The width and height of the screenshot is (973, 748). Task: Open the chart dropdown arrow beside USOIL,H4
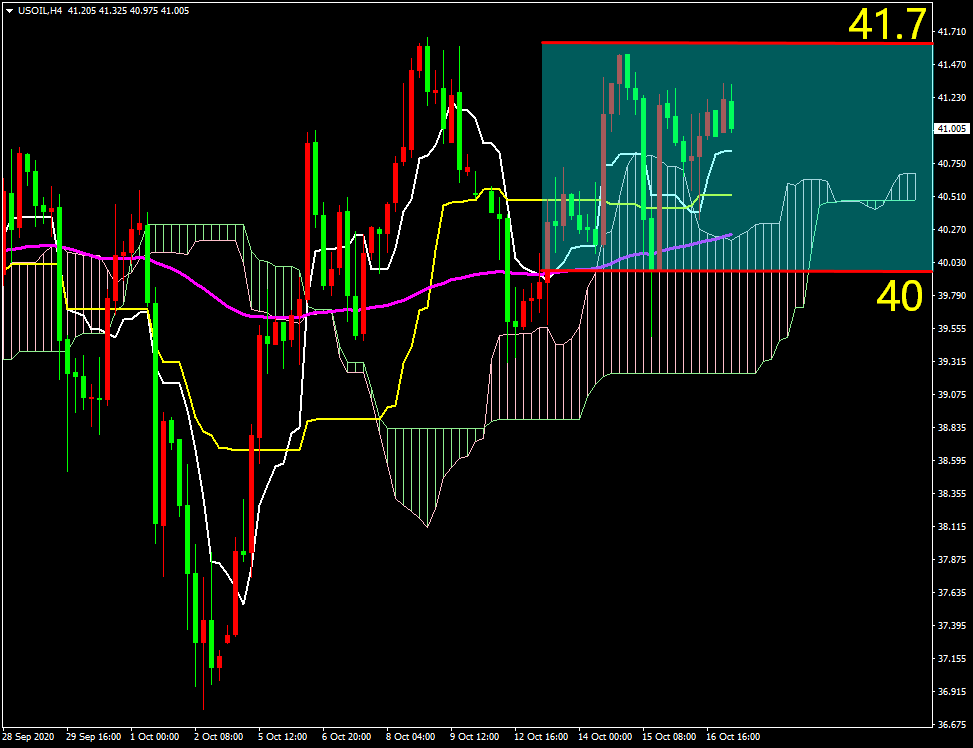coord(9,10)
